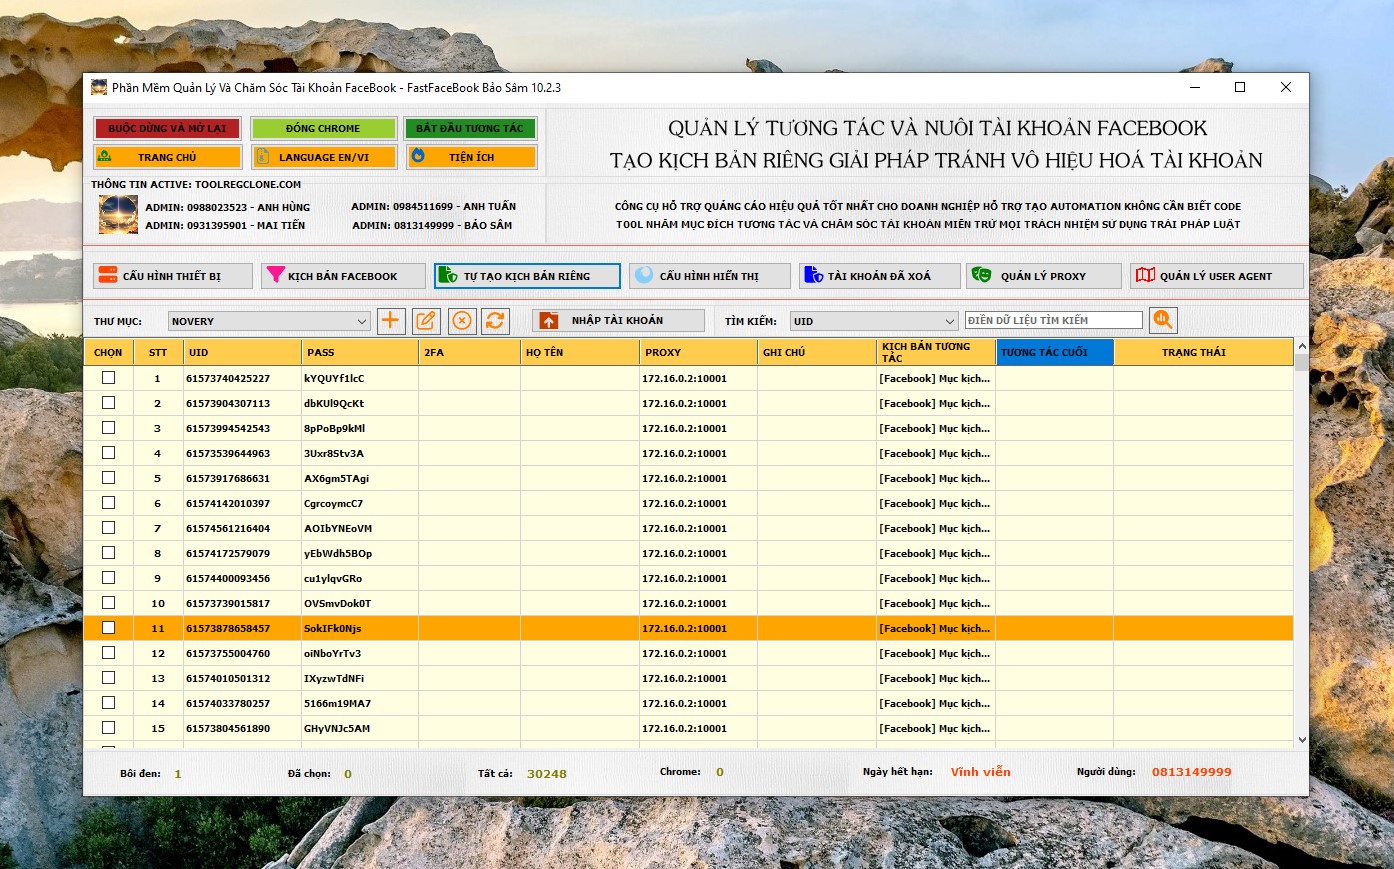Click the Ghi Chú column header

[x=817, y=352]
